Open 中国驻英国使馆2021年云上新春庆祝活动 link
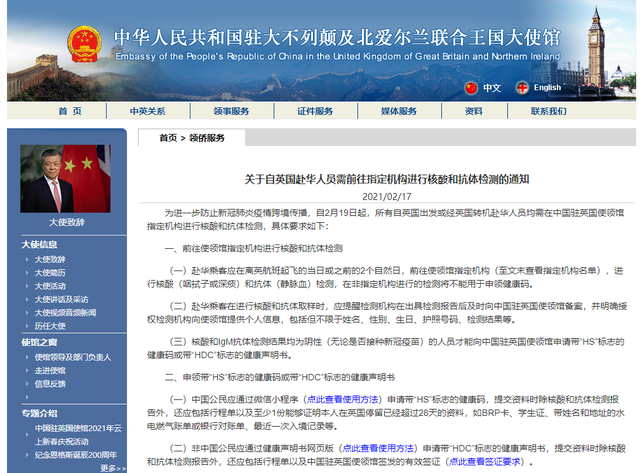Screen dimensions: 640x473 (78, 435)
